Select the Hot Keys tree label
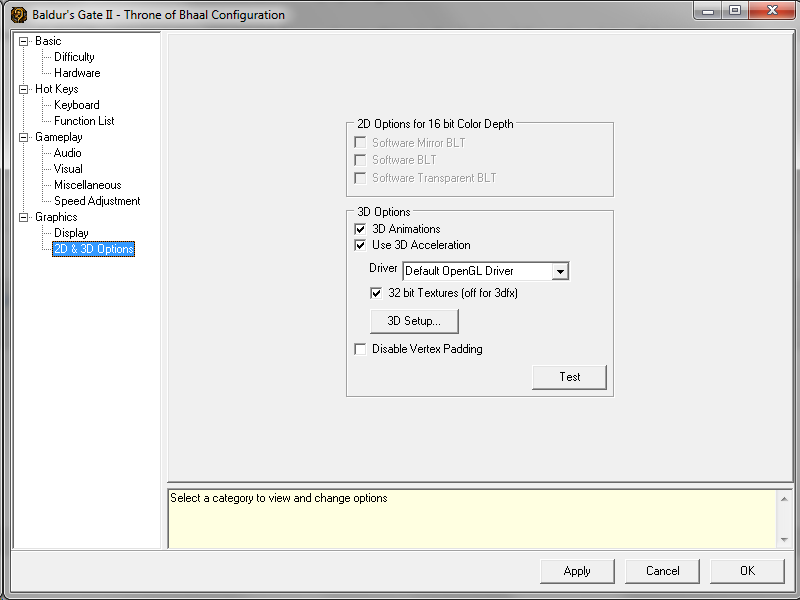Screen dimensions: 800x600 57,89
